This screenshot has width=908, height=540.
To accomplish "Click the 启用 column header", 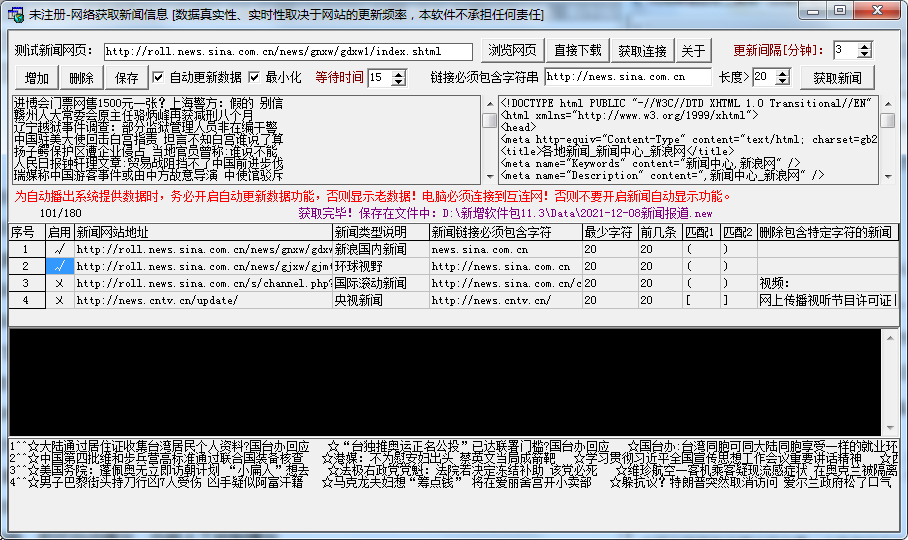I will tap(60, 233).
